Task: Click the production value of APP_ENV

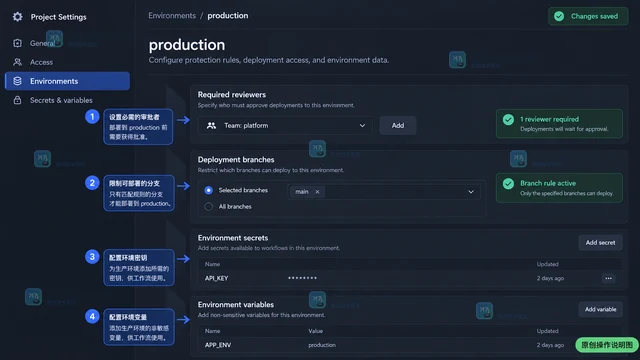Action: click(x=322, y=345)
